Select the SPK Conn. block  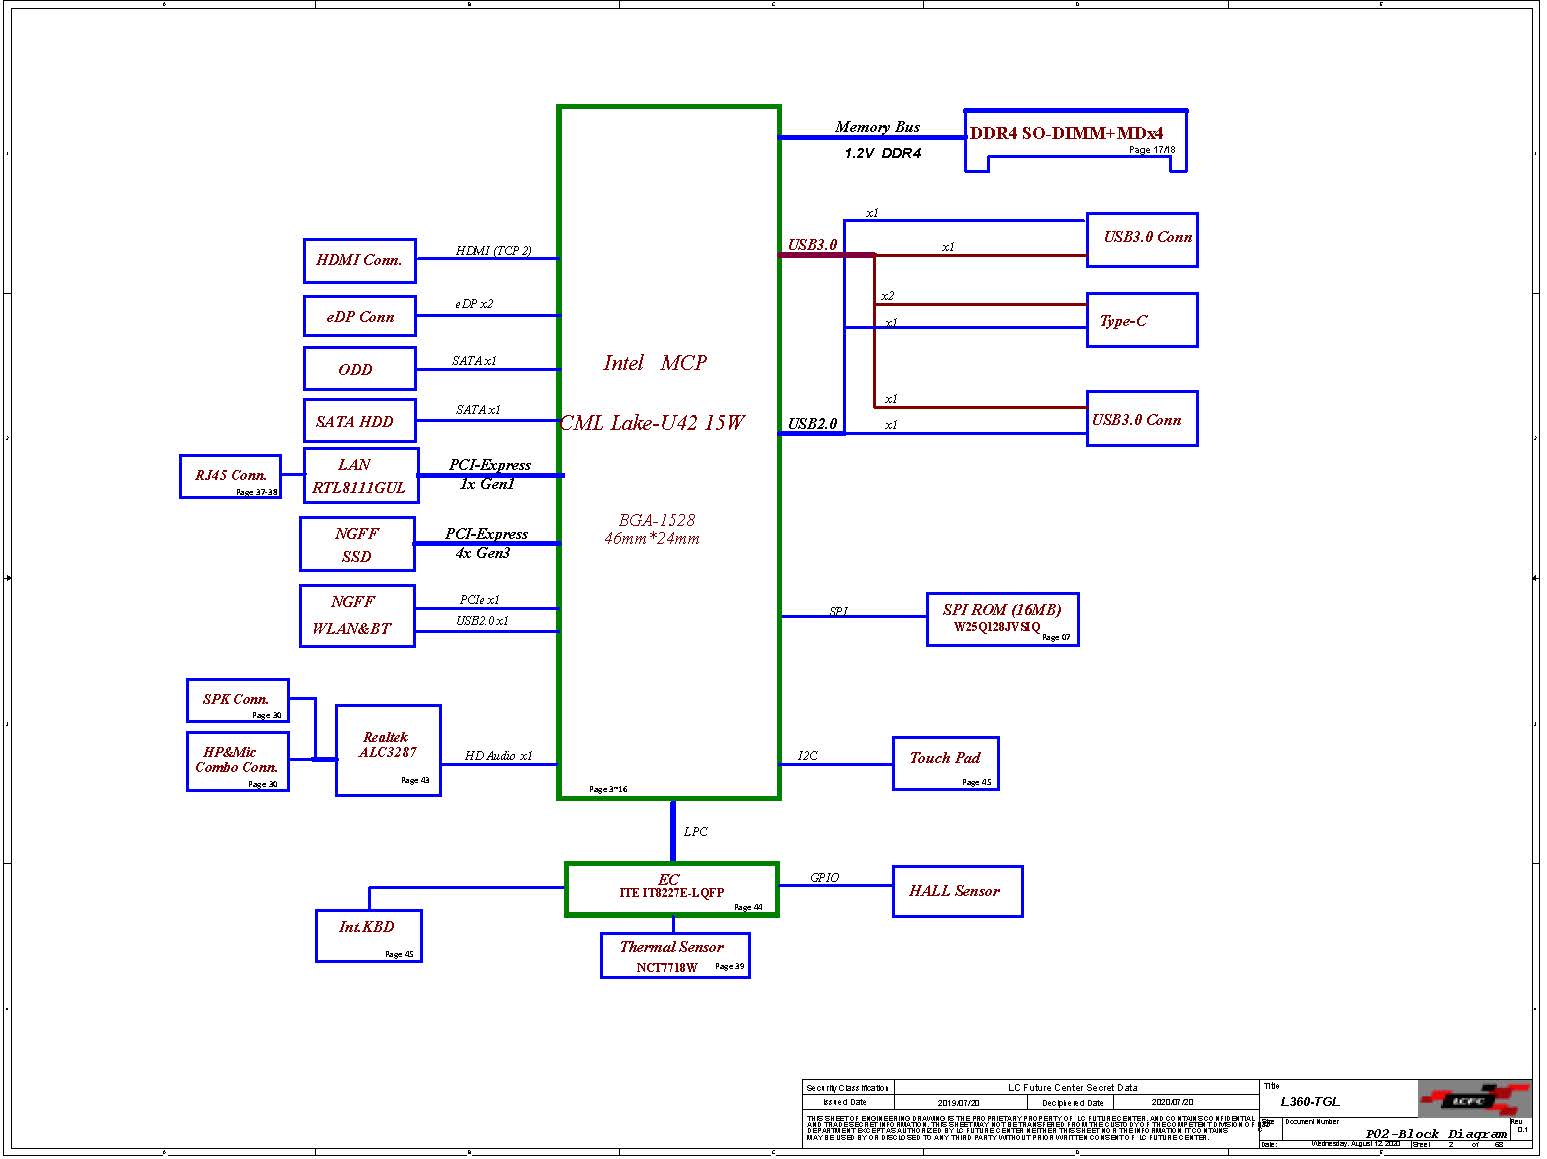tap(237, 700)
